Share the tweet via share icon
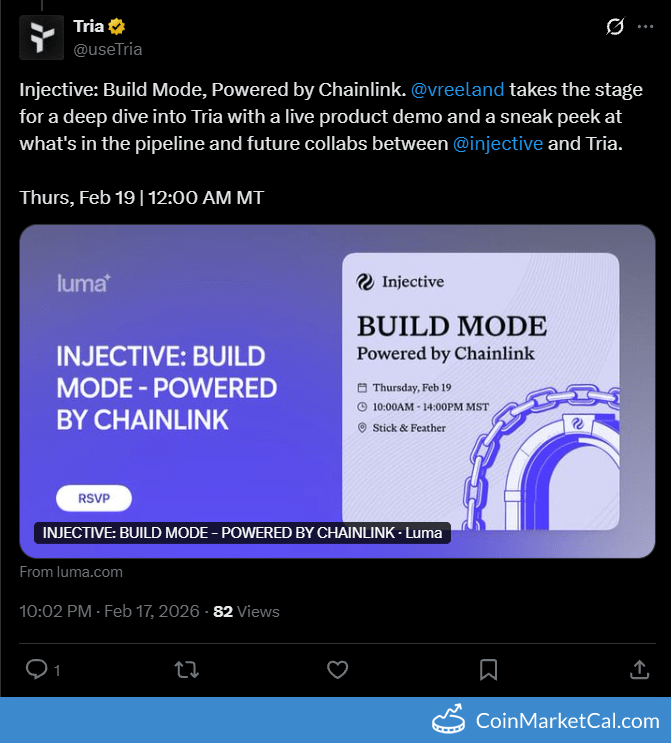This screenshot has height=743, width=671. tap(639, 669)
